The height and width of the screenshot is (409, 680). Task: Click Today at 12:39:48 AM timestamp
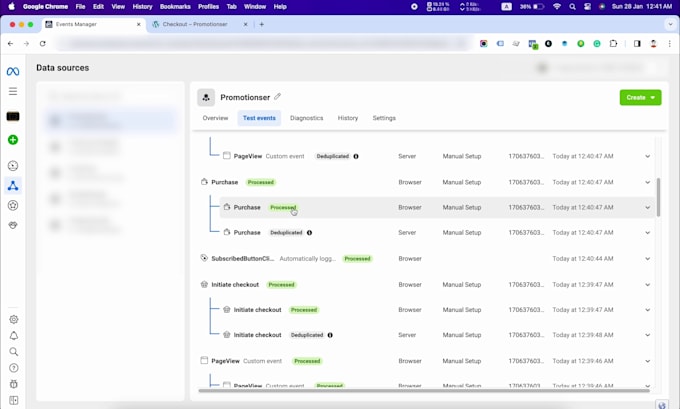583,335
